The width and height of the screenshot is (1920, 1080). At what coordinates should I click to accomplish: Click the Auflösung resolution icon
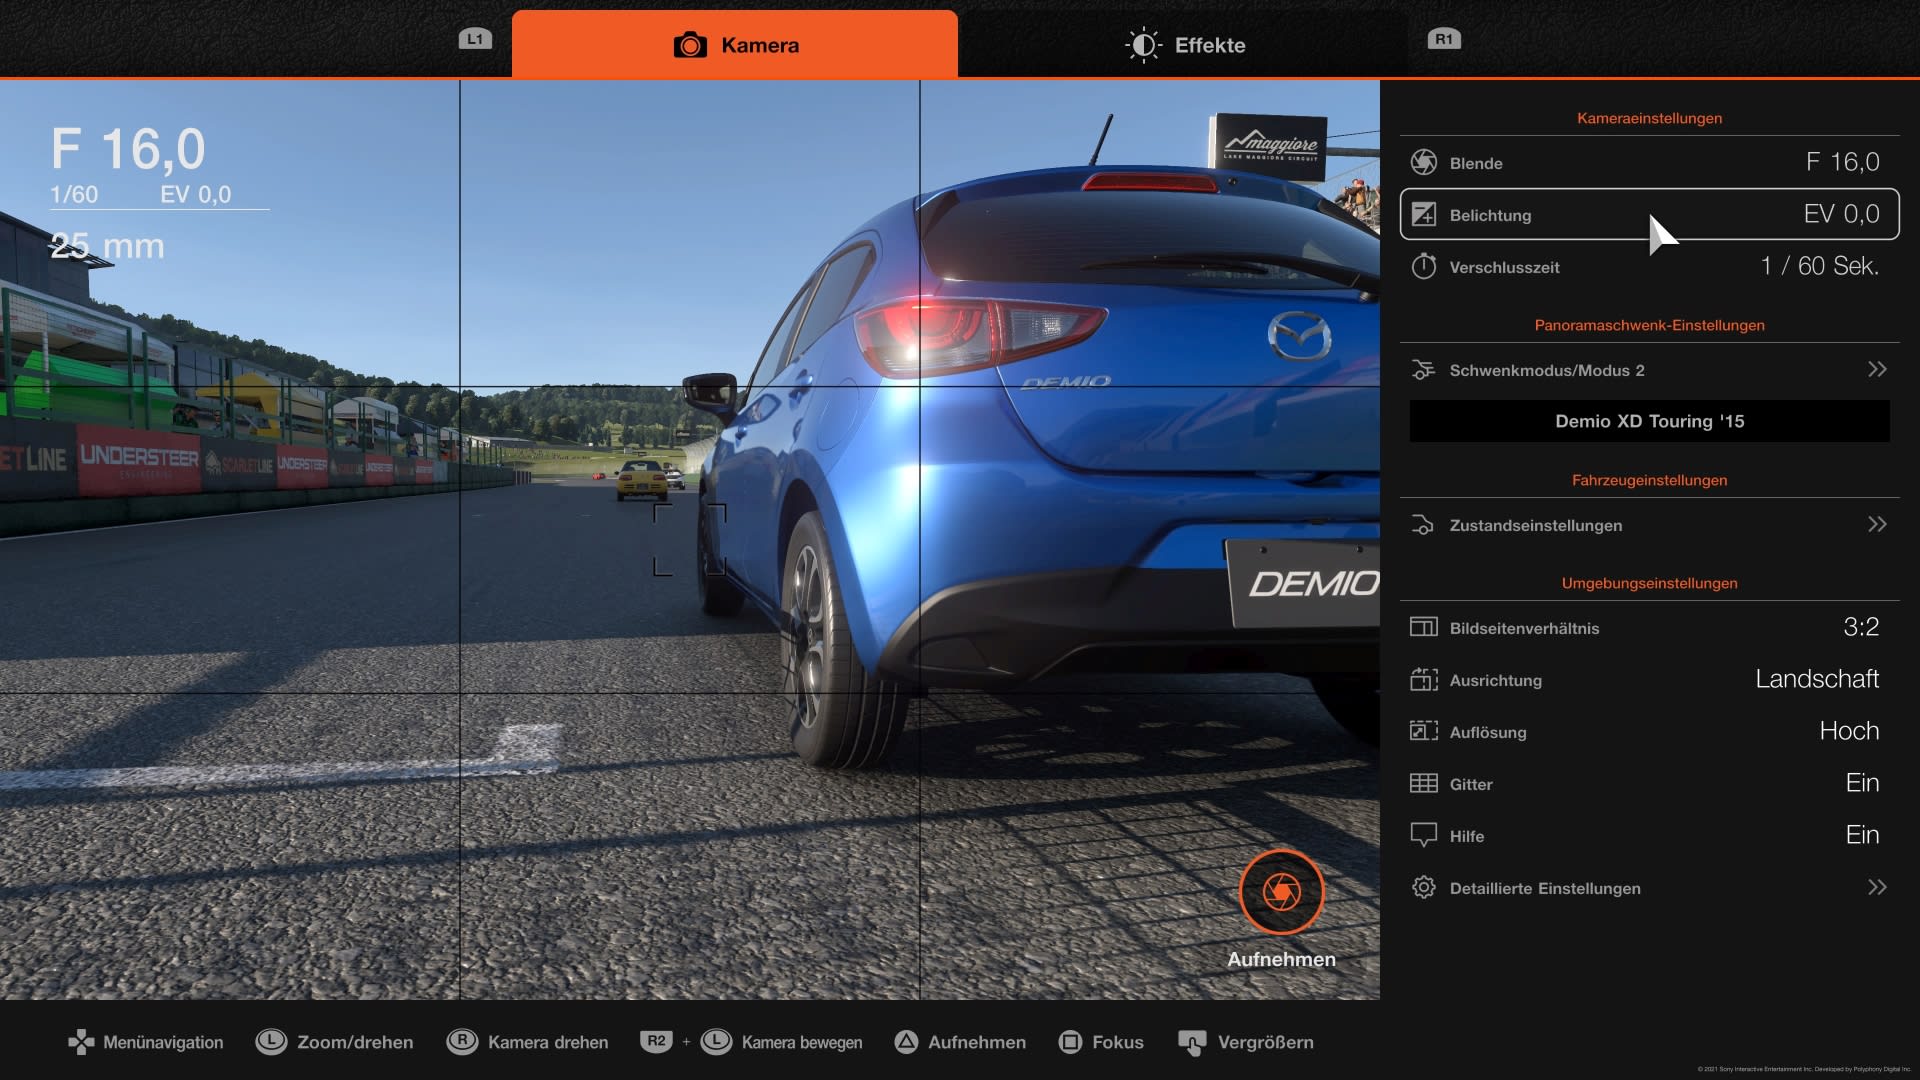[x=1423, y=731]
